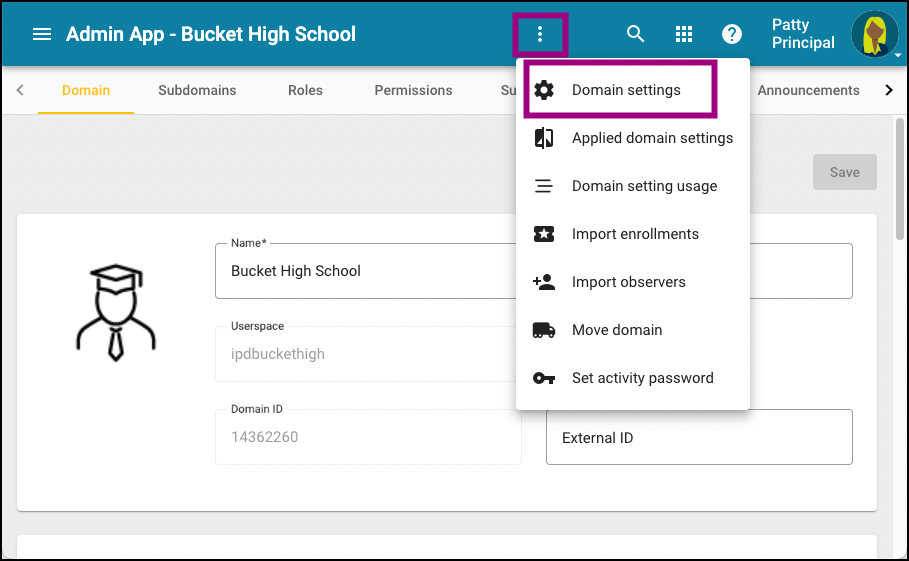Viewport: 909px width, 561px height.
Task: Switch to the Permissions tab
Action: click(x=413, y=90)
